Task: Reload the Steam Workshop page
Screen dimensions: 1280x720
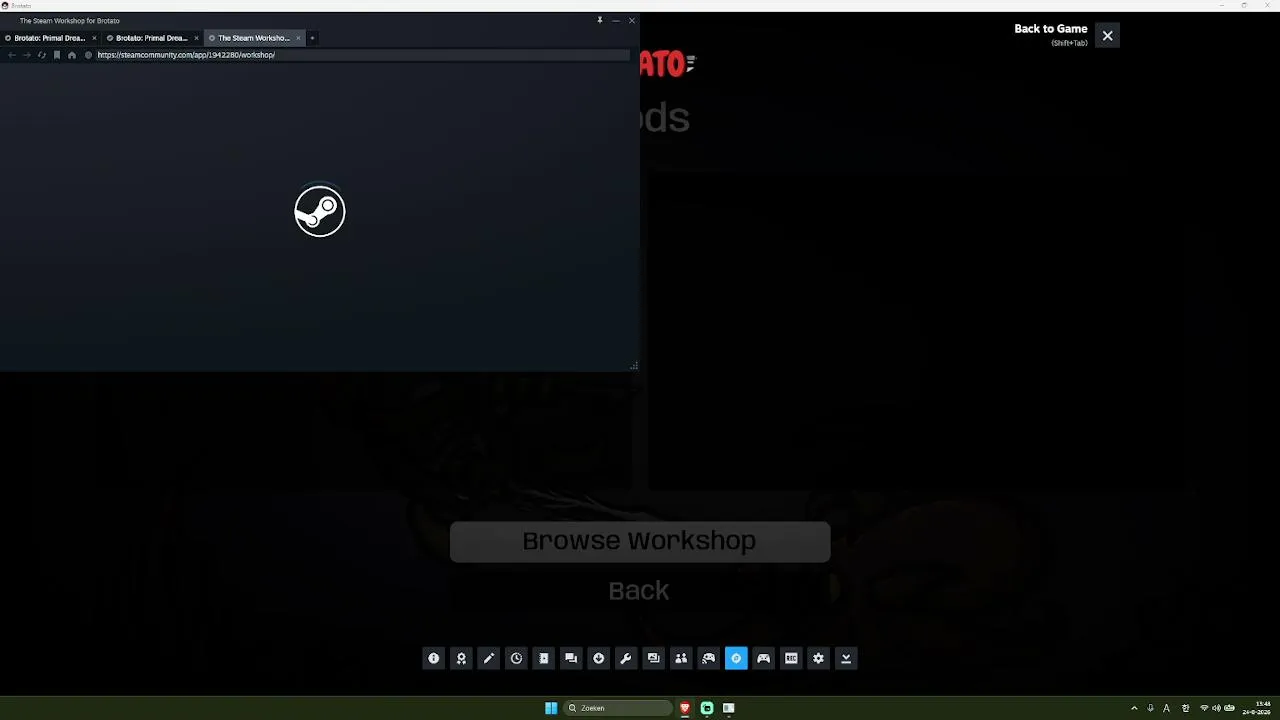Action: (x=41, y=55)
